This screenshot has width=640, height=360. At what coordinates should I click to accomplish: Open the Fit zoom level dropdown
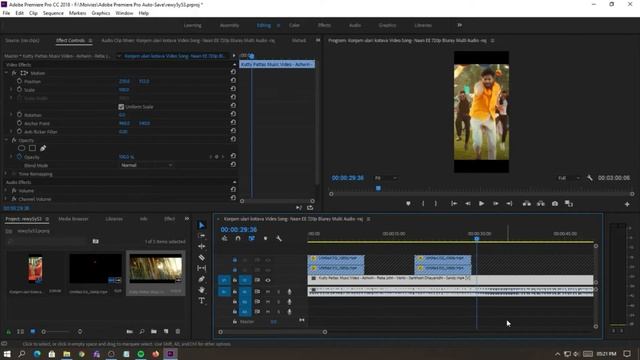[385, 178]
